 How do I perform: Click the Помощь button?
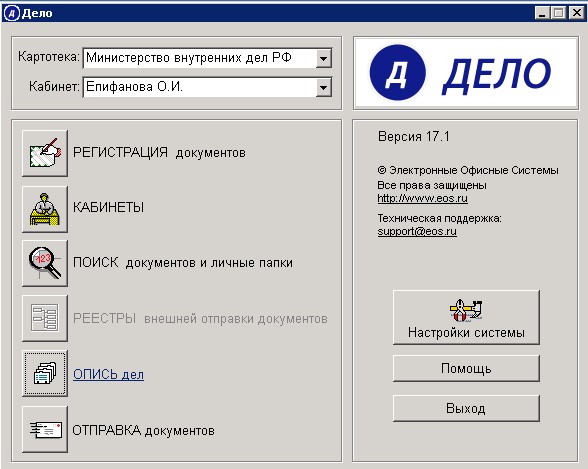(x=466, y=369)
